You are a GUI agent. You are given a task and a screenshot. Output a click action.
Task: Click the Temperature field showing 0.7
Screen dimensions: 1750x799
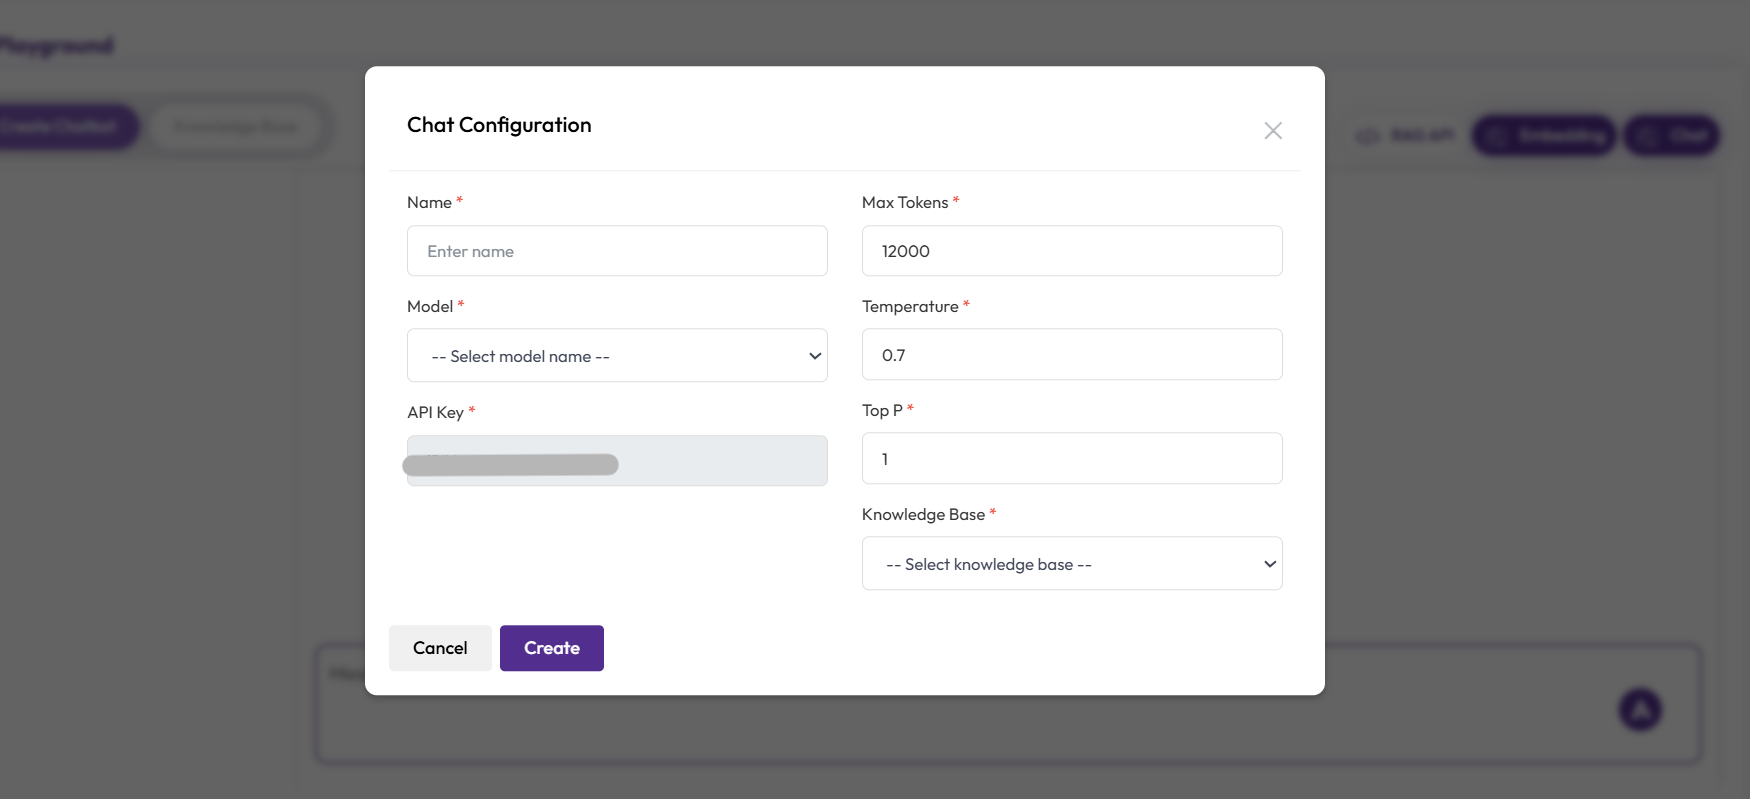[1071, 355]
